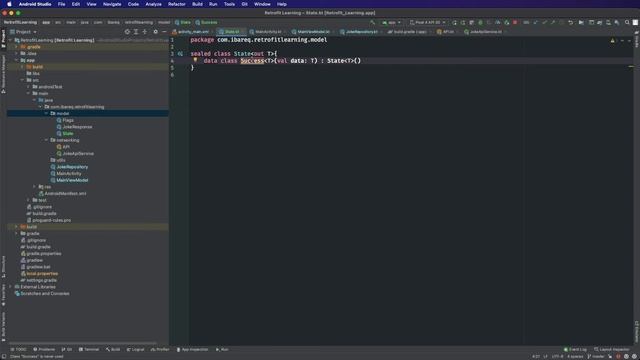This screenshot has width=640, height=360.
Task: Click the yellow intention lightbulb in editor
Action: tap(195, 60)
